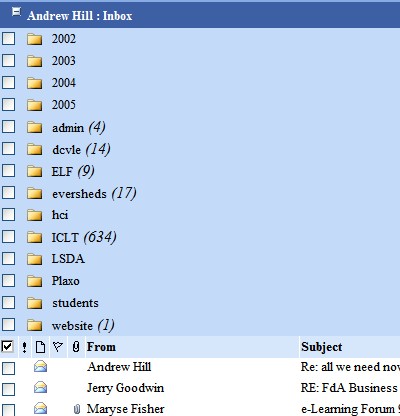Collapse the Andrew Hill Inbox folder list
This screenshot has height=416, width=400.
pyautogui.click(x=16, y=12)
